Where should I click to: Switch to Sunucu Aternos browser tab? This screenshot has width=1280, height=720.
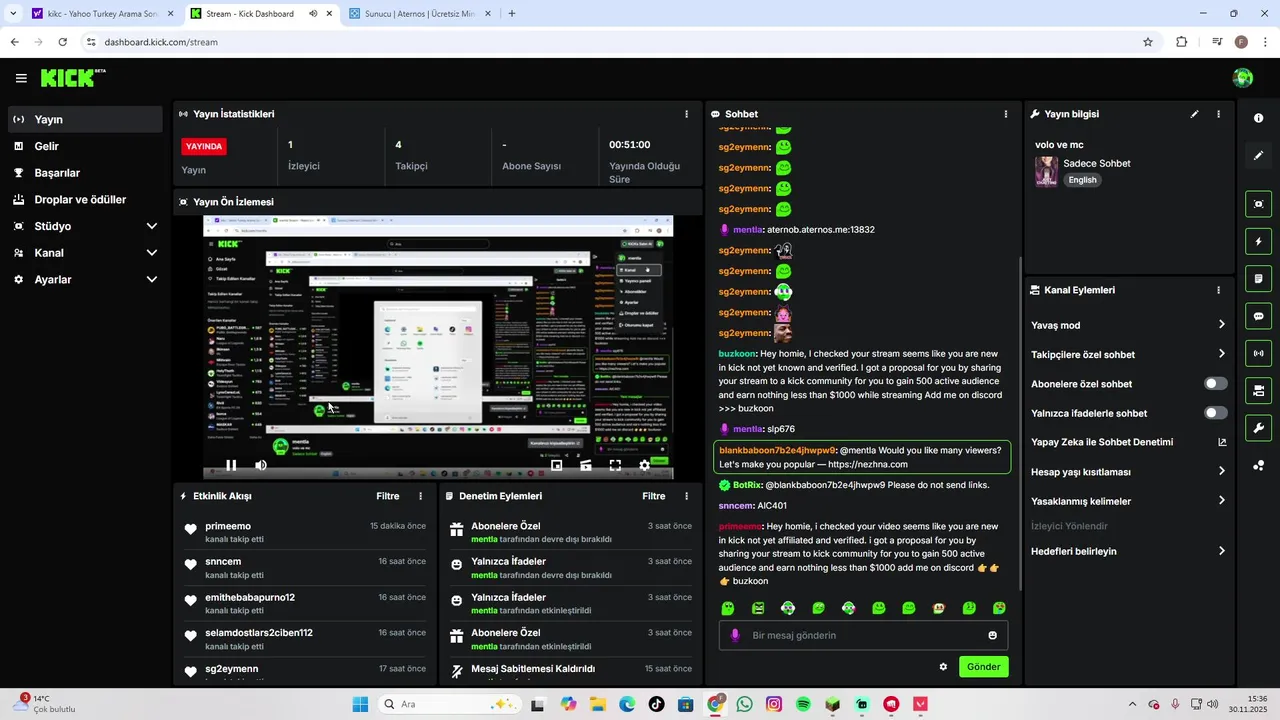coord(420,14)
